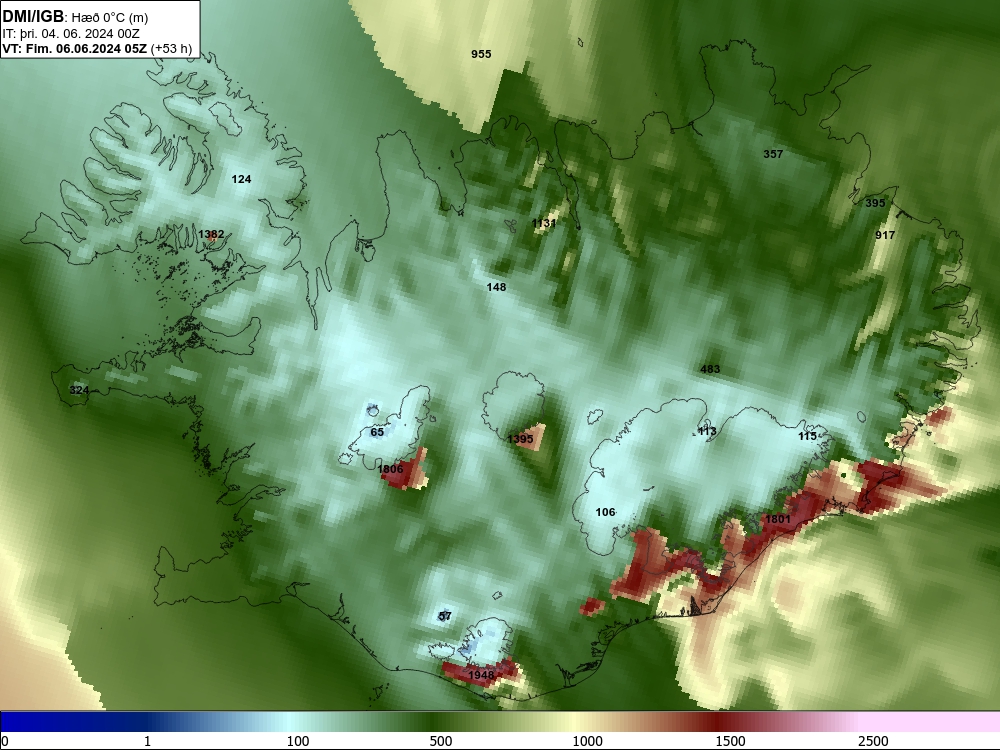Click the 917 value in the east
Screen dimensions: 1000x750
pos(885,235)
